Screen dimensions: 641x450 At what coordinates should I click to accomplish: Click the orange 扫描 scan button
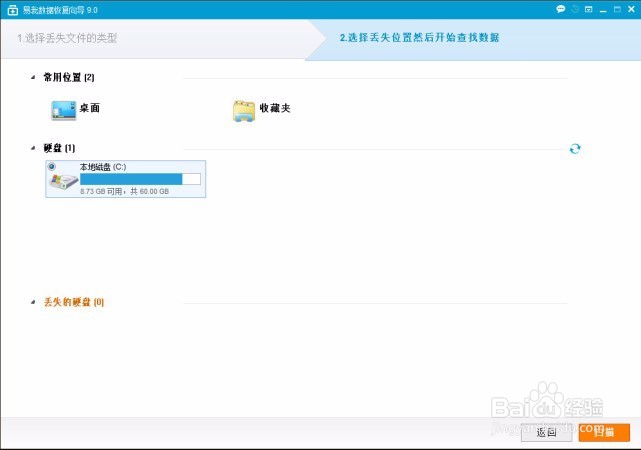pyautogui.click(x=604, y=432)
